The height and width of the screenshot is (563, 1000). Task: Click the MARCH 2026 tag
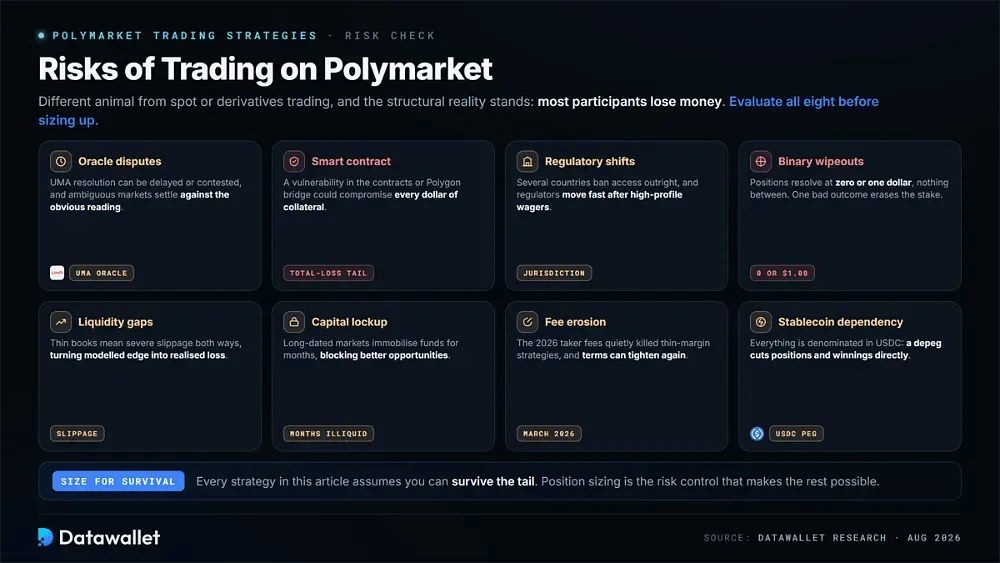[x=549, y=434]
